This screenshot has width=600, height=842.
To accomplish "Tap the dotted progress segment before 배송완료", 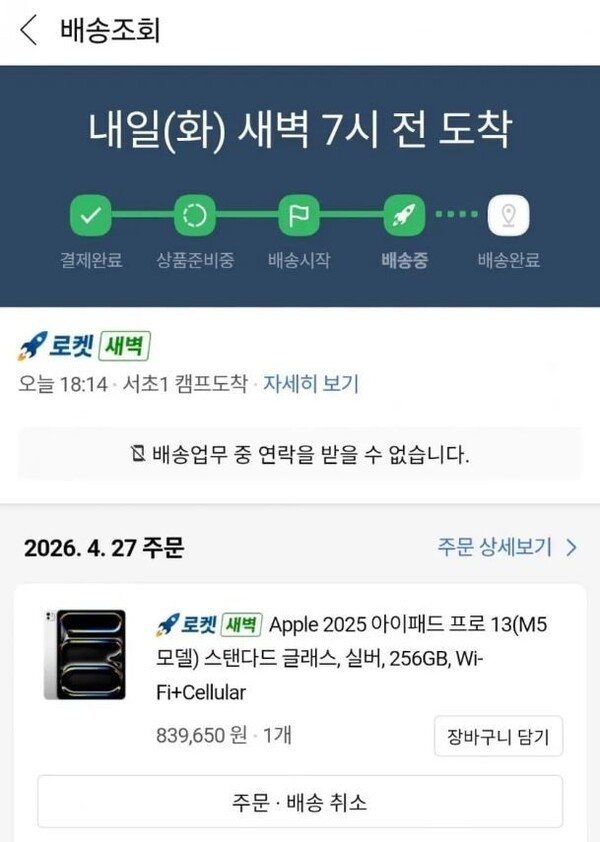I will [x=457, y=214].
